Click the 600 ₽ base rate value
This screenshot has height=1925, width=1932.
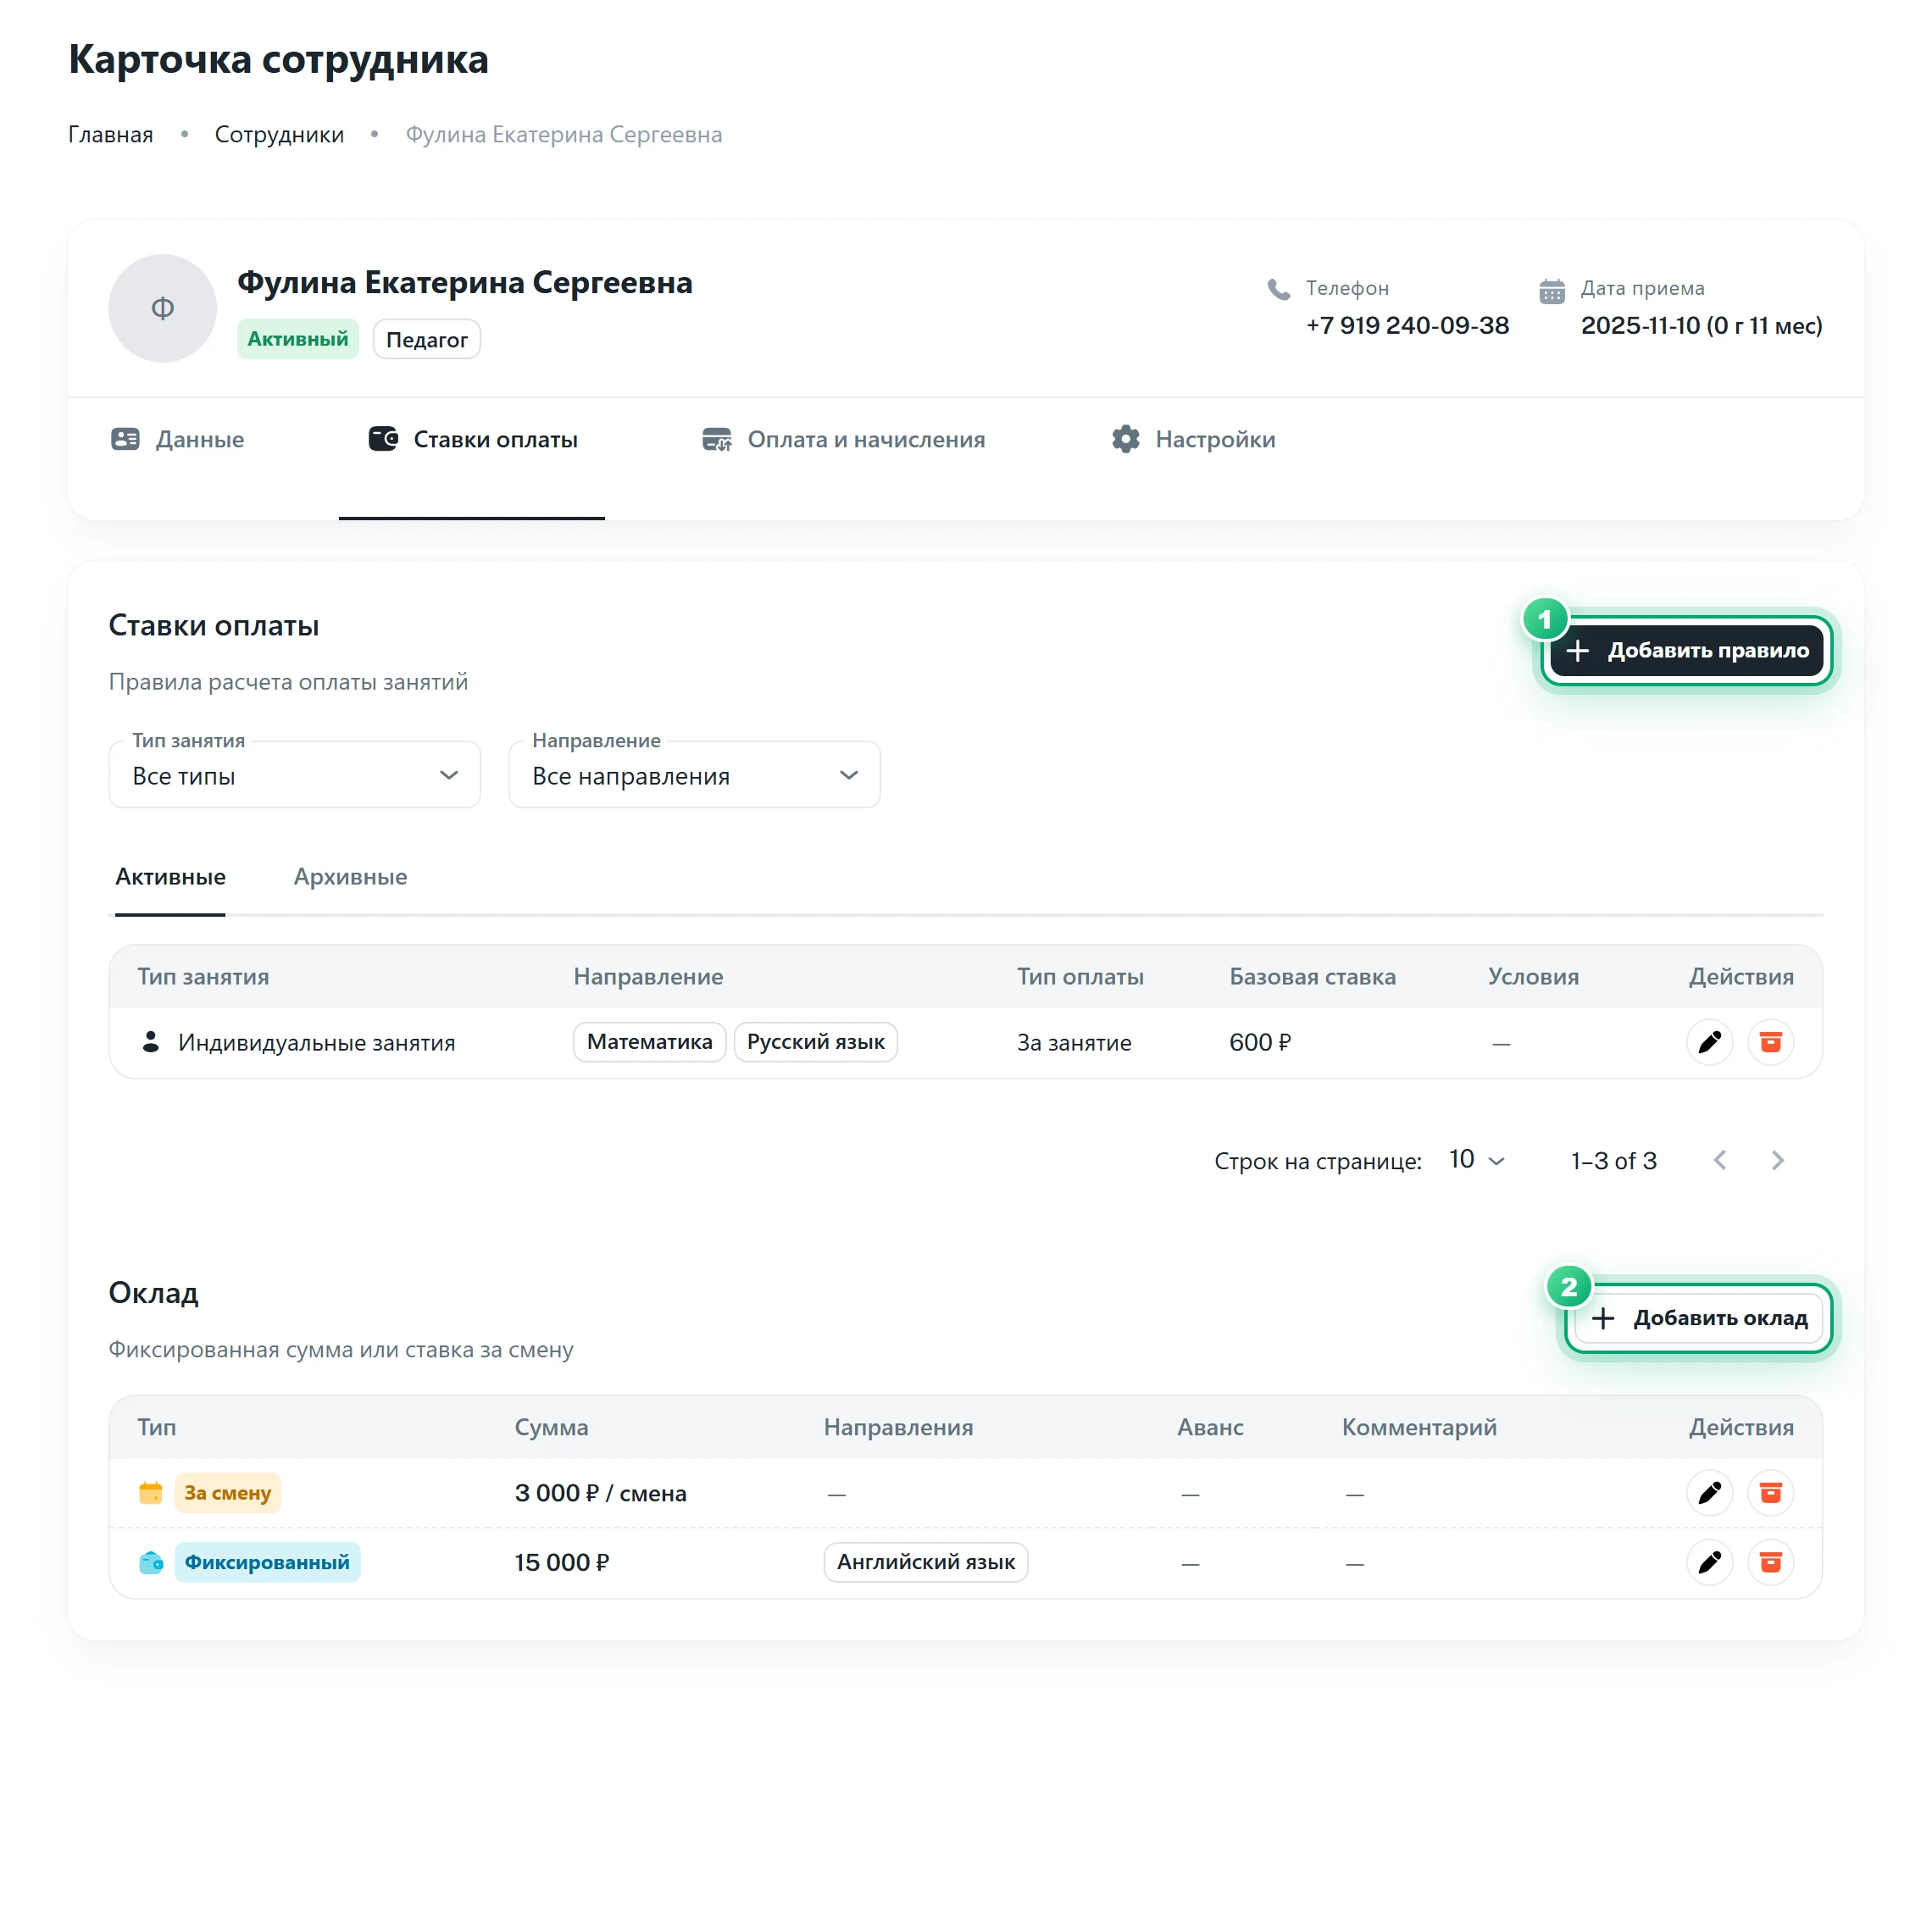(1260, 1042)
